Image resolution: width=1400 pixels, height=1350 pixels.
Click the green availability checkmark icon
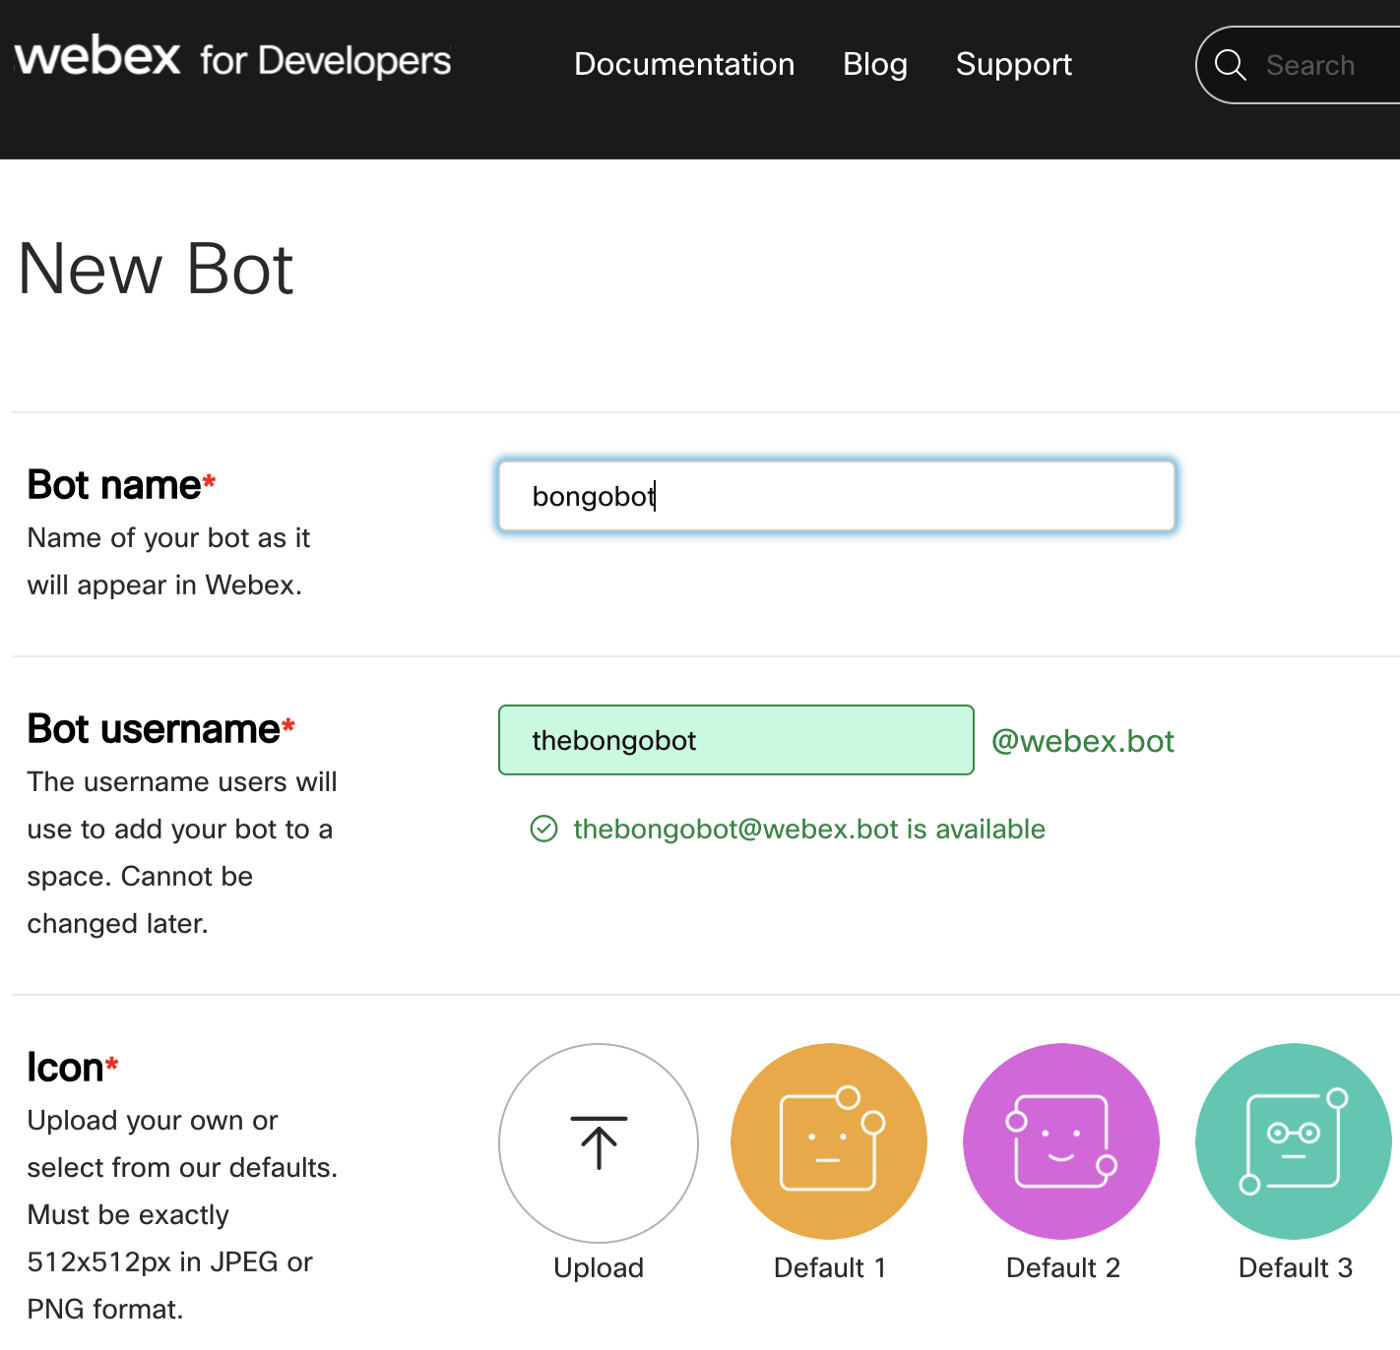coord(544,829)
